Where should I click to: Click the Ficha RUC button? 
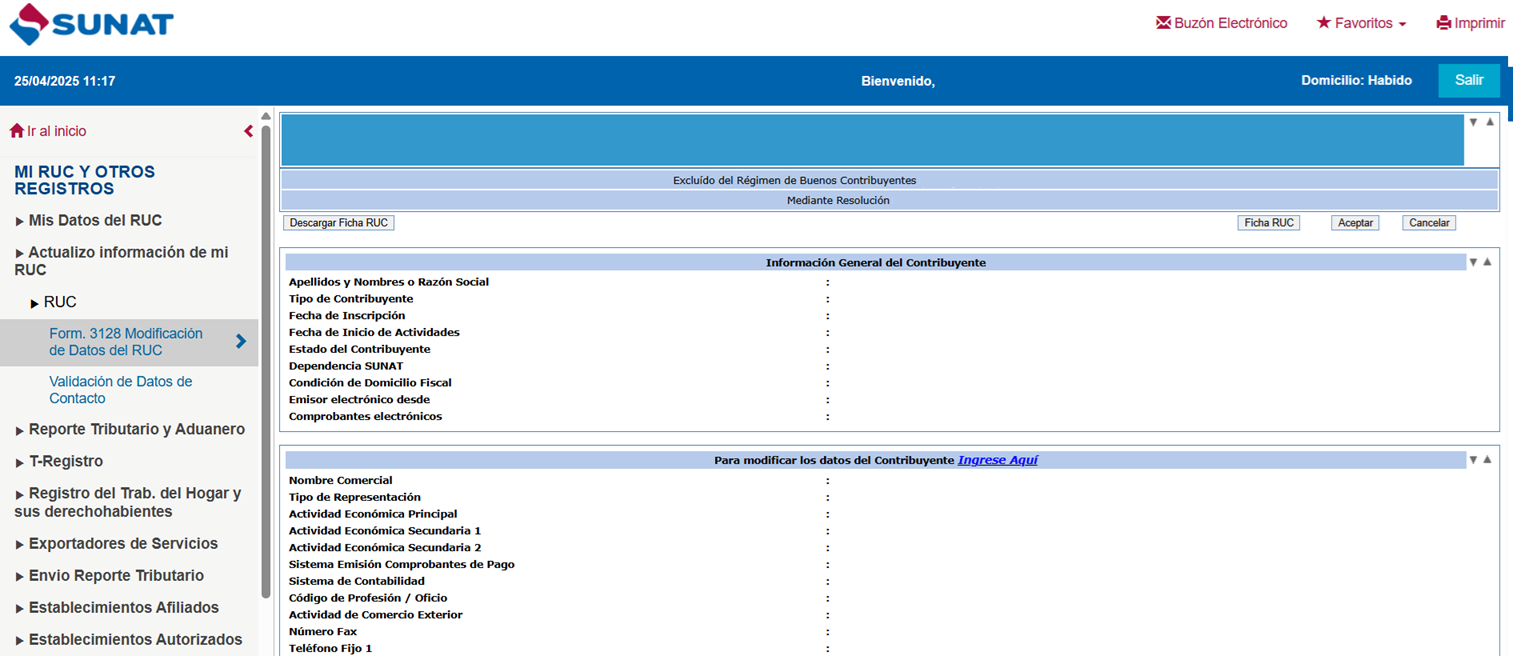(x=1268, y=223)
